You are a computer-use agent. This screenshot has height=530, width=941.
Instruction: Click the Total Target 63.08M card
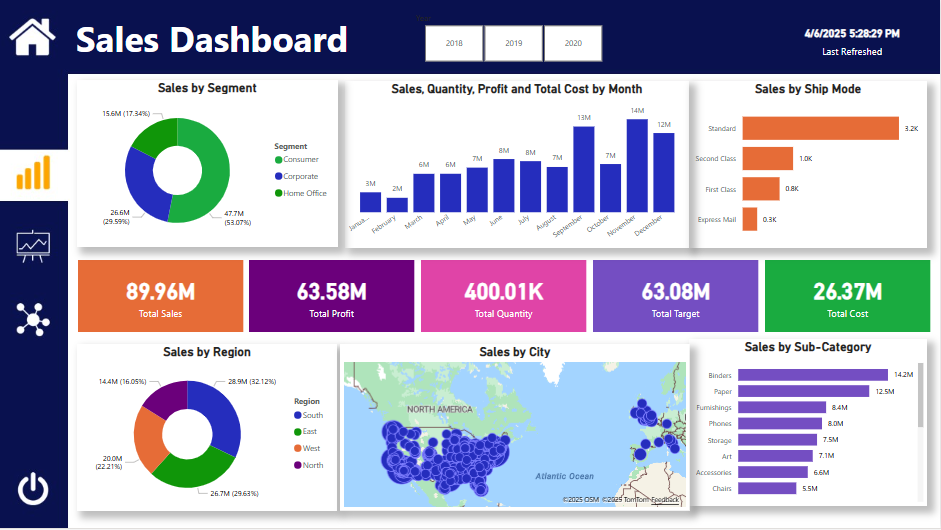675,296
